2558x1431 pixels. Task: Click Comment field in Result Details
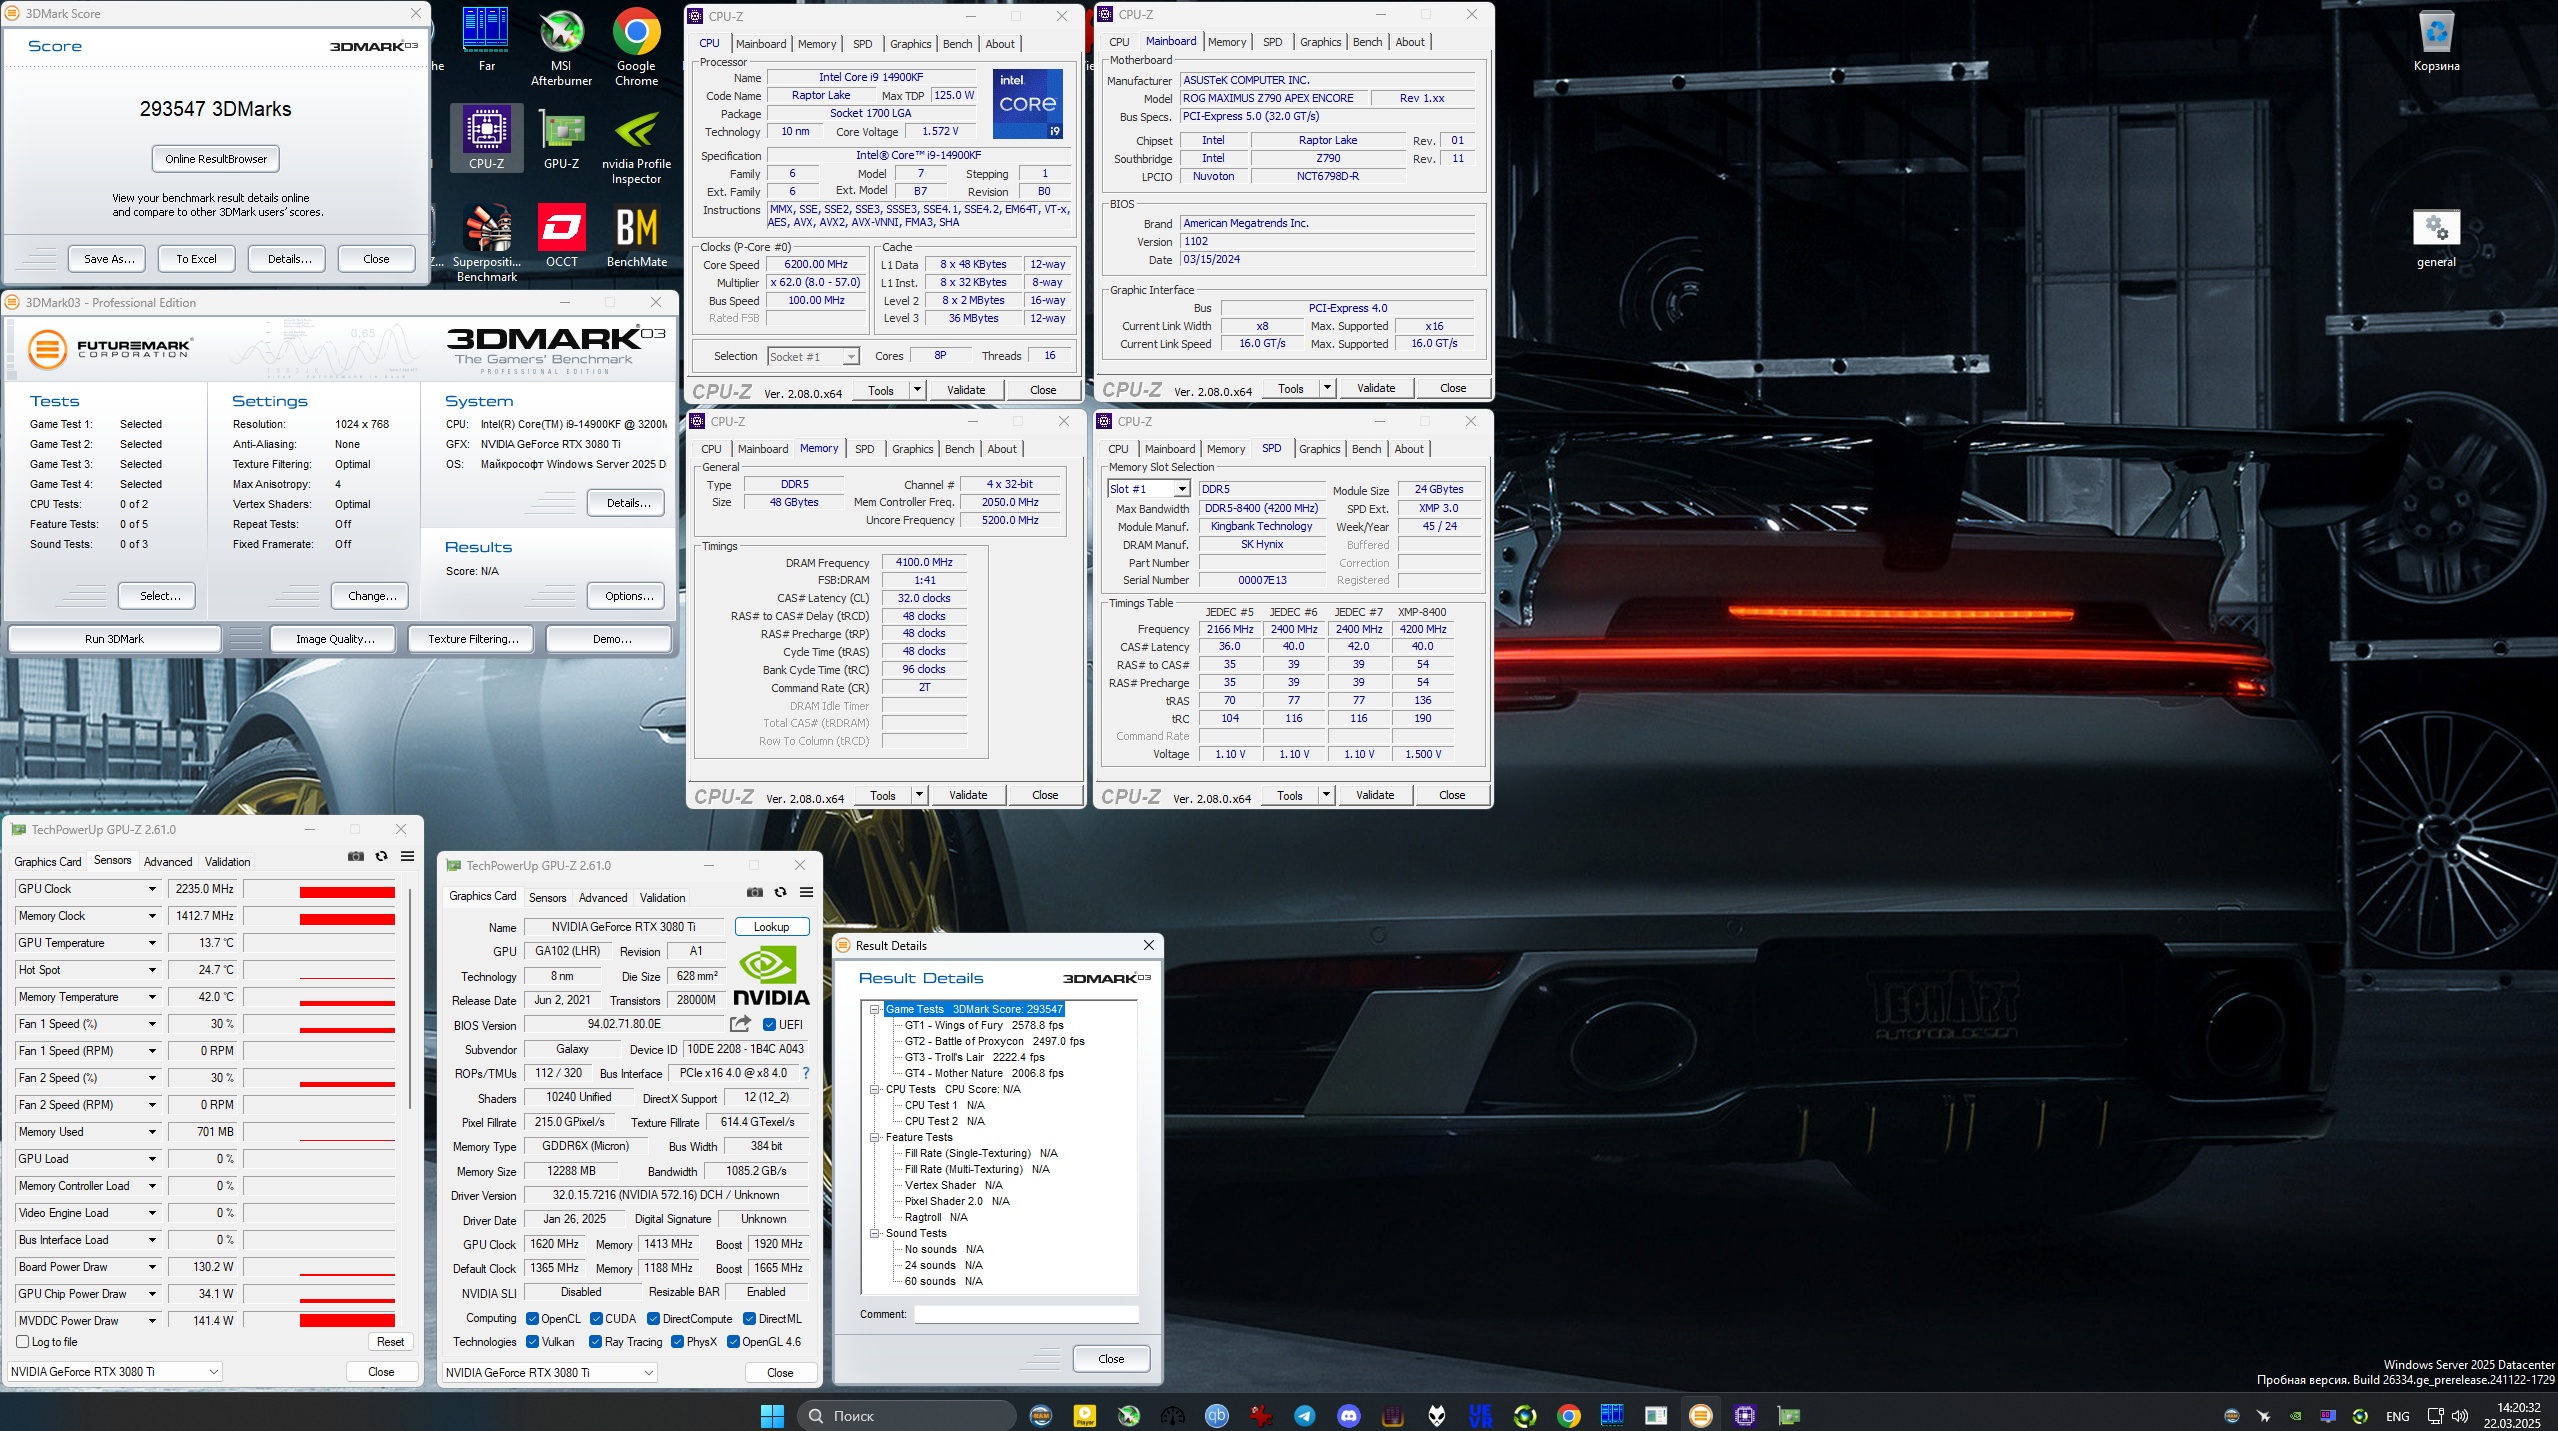coord(1026,1314)
